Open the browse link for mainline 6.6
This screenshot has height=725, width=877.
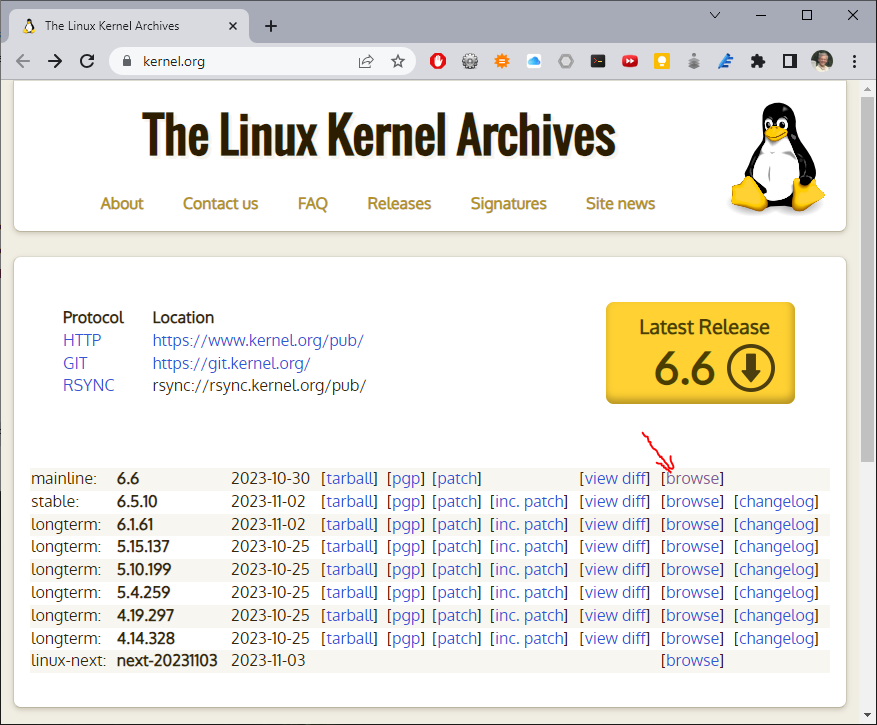(x=692, y=478)
